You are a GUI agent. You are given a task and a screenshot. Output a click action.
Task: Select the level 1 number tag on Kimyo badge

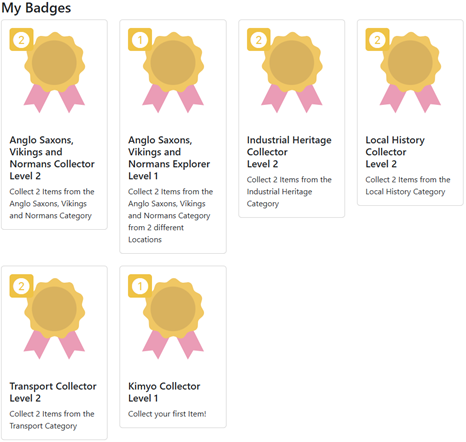click(140, 286)
